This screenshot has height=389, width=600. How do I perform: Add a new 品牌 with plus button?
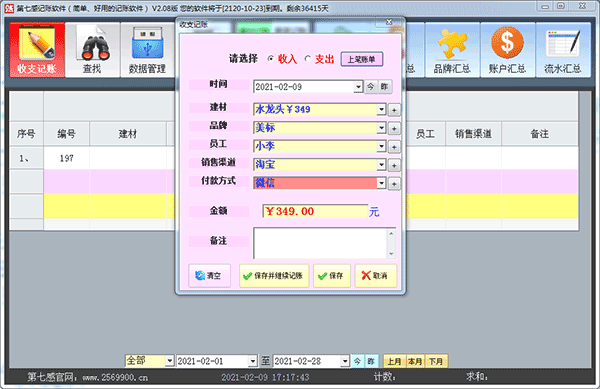tap(394, 129)
